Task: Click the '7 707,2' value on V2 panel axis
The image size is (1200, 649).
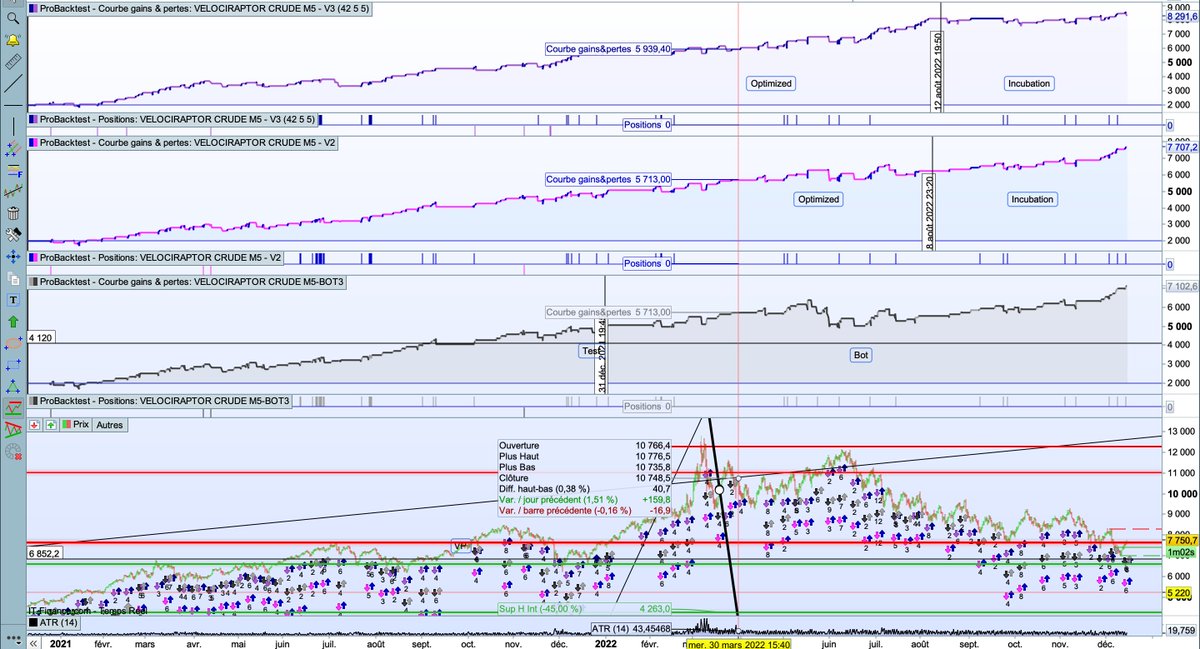Action: [1183, 147]
